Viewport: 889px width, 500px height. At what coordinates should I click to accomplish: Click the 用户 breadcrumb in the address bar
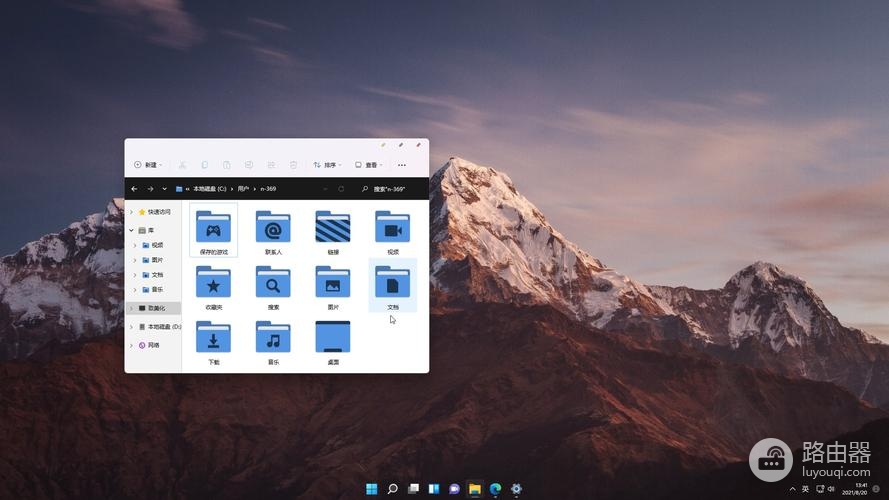coord(241,189)
